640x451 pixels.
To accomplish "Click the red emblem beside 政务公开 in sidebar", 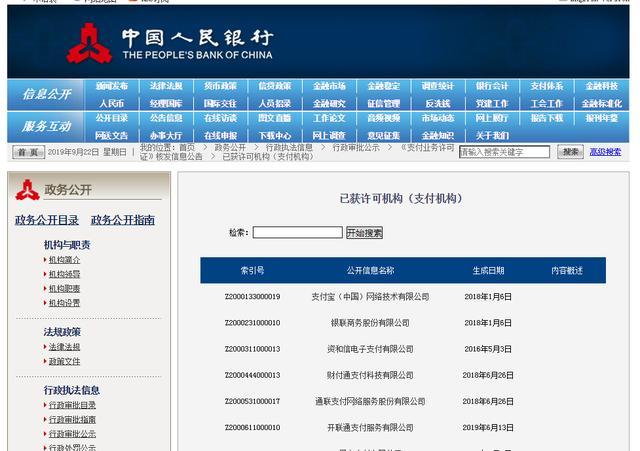I will pyautogui.click(x=27, y=190).
